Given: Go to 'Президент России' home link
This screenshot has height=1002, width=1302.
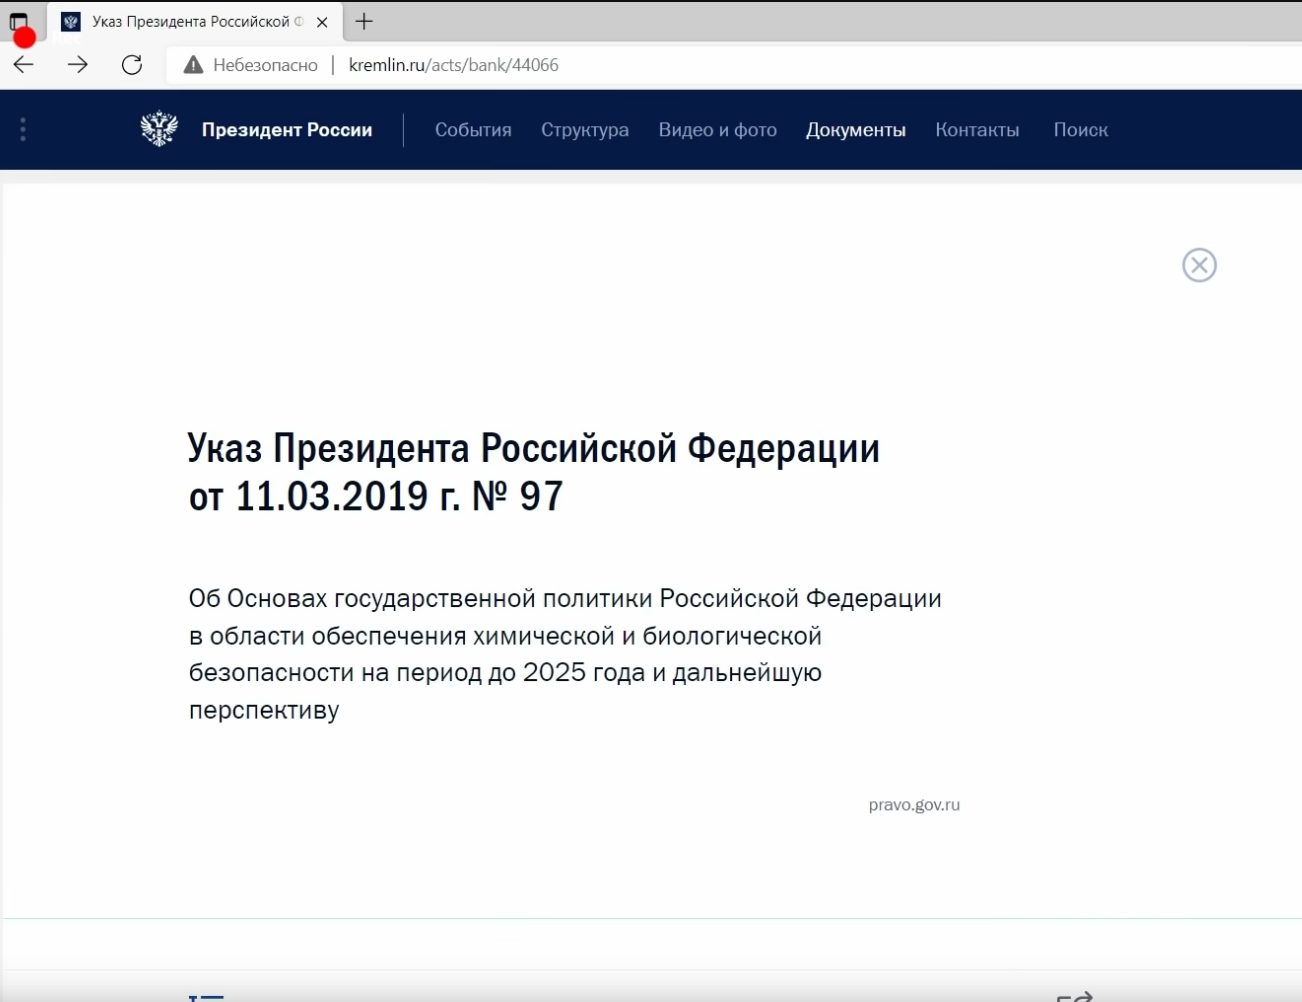Looking at the screenshot, I should pyautogui.click(x=287, y=130).
